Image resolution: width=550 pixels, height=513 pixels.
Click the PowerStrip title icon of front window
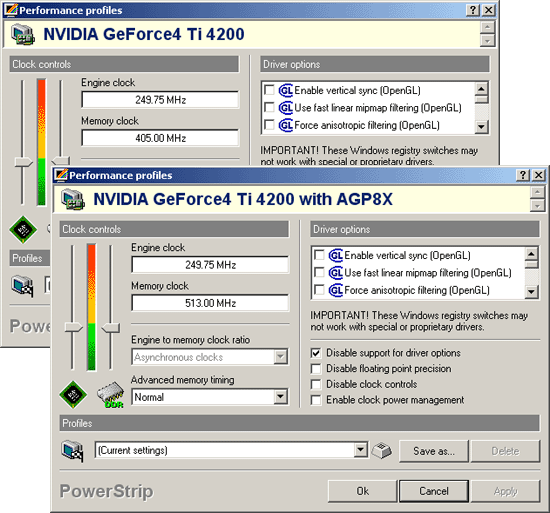pyautogui.click(x=61, y=175)
